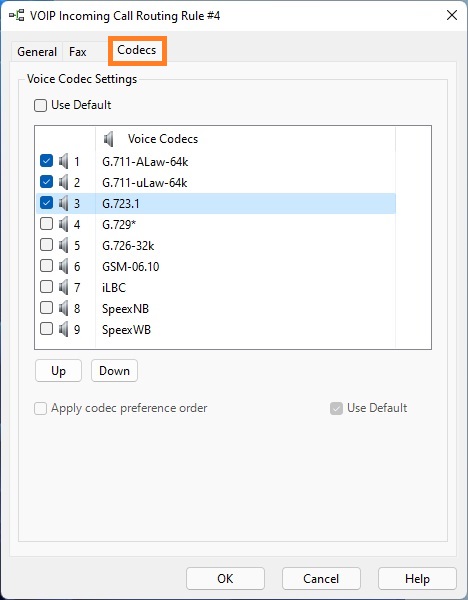Click the routing rule icon in title bar

coord(16,16)
